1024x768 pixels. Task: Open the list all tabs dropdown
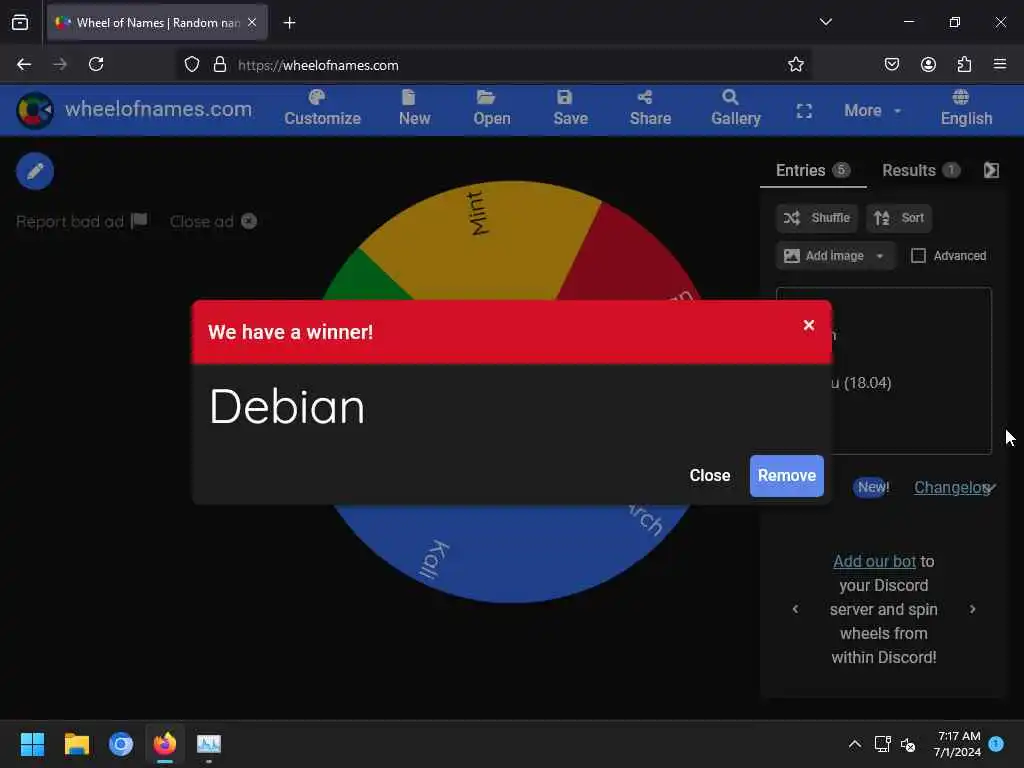(825, 22)
